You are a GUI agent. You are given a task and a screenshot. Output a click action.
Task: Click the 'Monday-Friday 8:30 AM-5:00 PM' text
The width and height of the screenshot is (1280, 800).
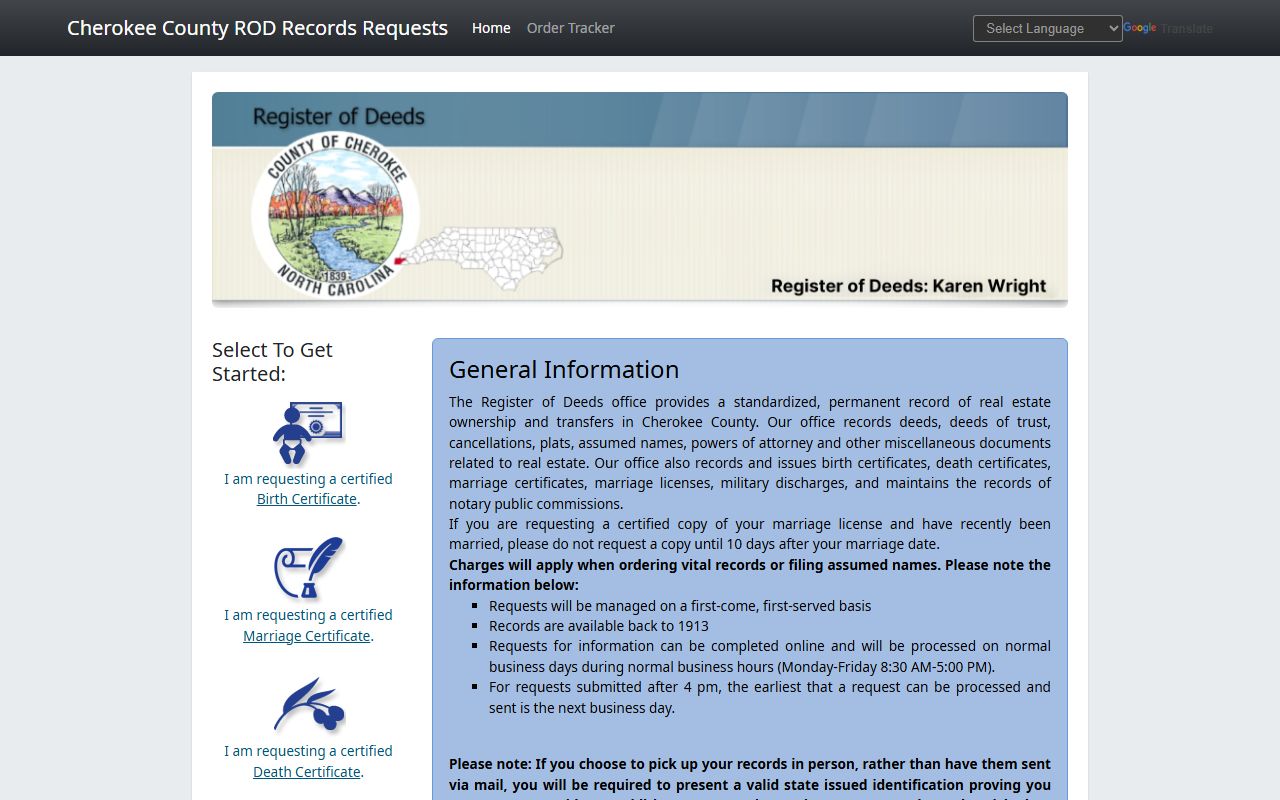click(885, 667)
